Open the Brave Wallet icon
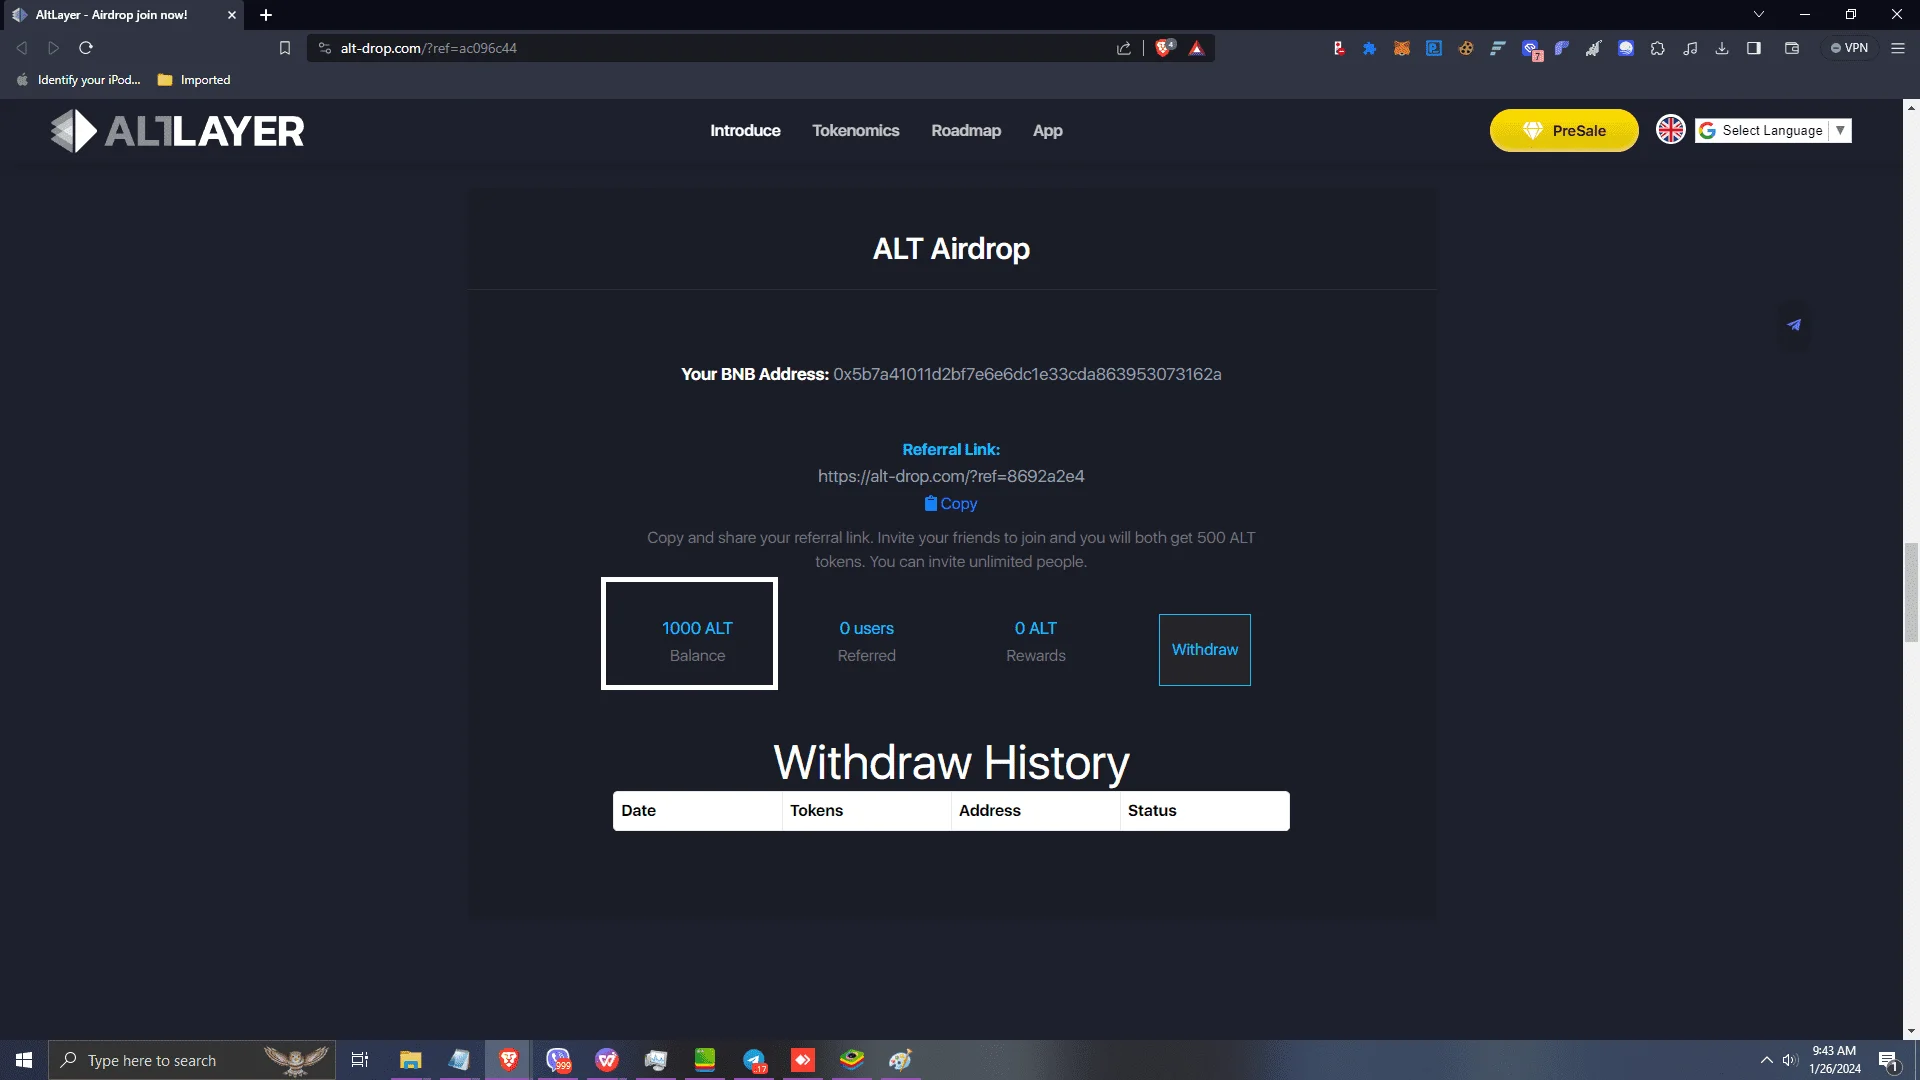Image resolution: width=1920 pixels, height=1080 pixels. 1792,48
